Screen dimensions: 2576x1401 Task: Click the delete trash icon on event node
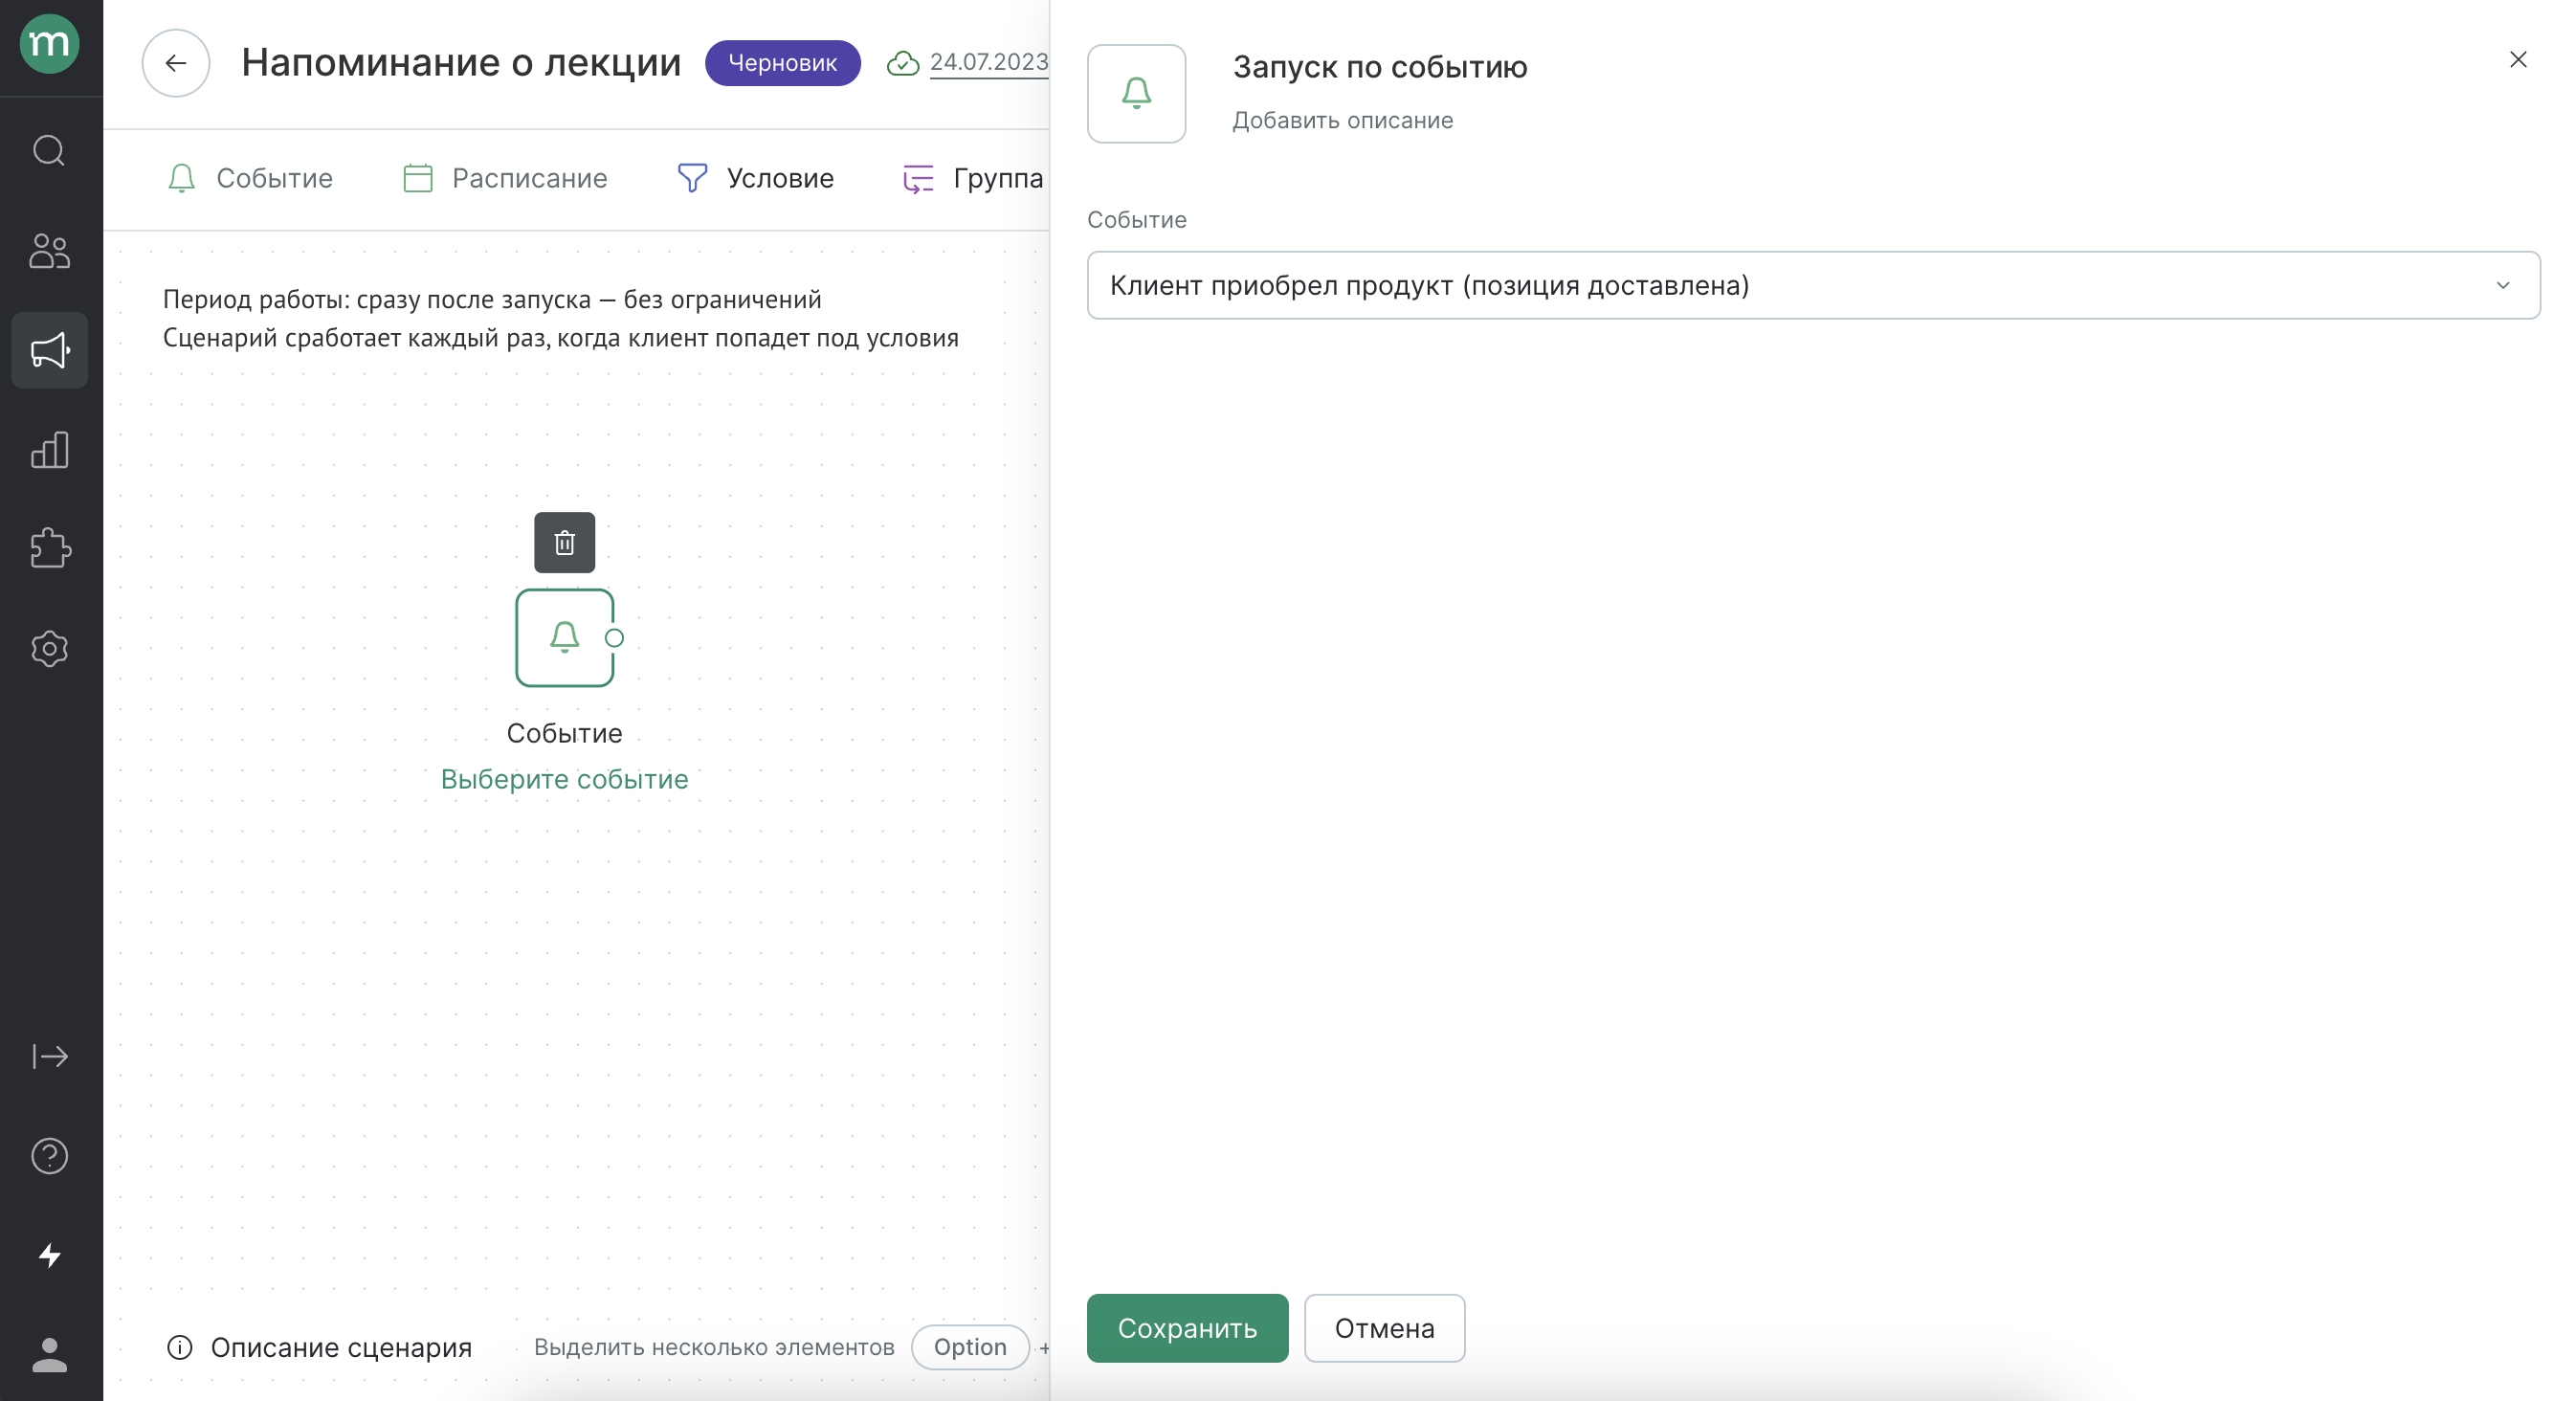point(564,542)
